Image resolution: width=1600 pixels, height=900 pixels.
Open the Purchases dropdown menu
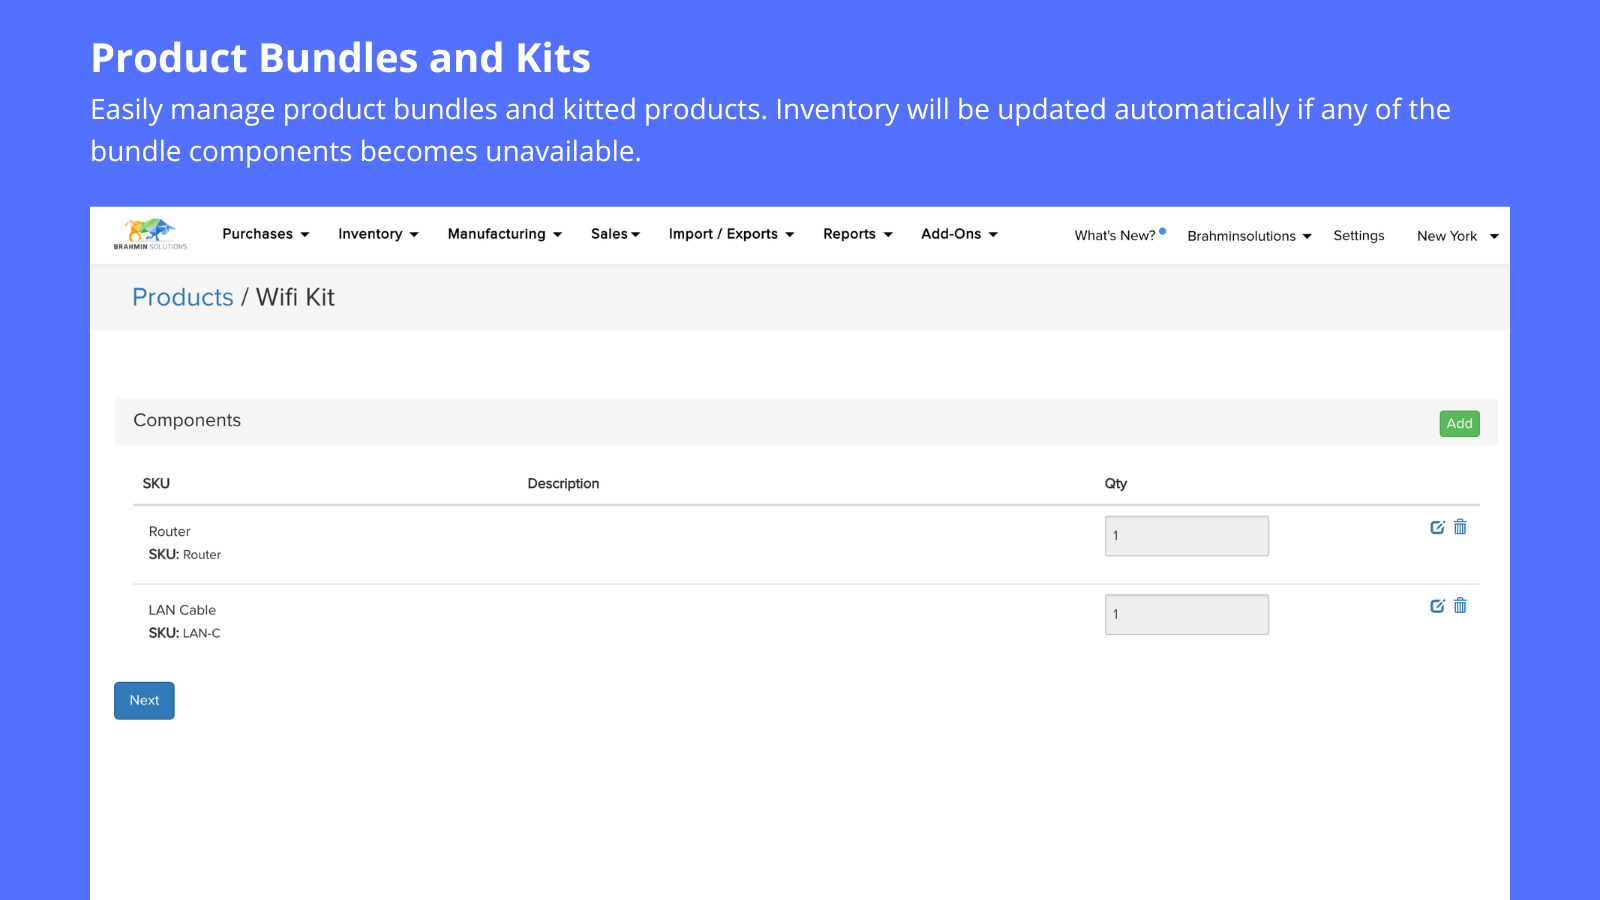[265, 234]
